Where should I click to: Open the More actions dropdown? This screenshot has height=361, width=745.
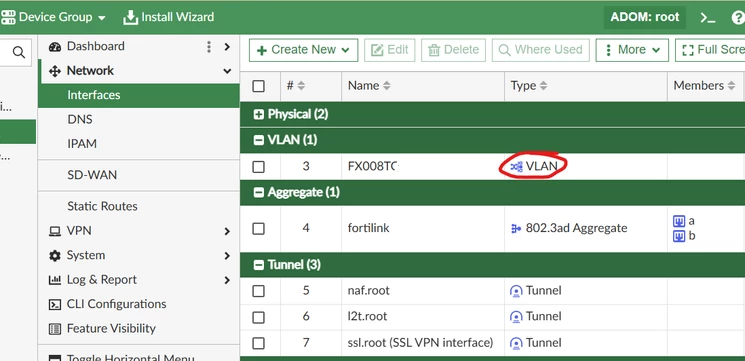point(632,50)
